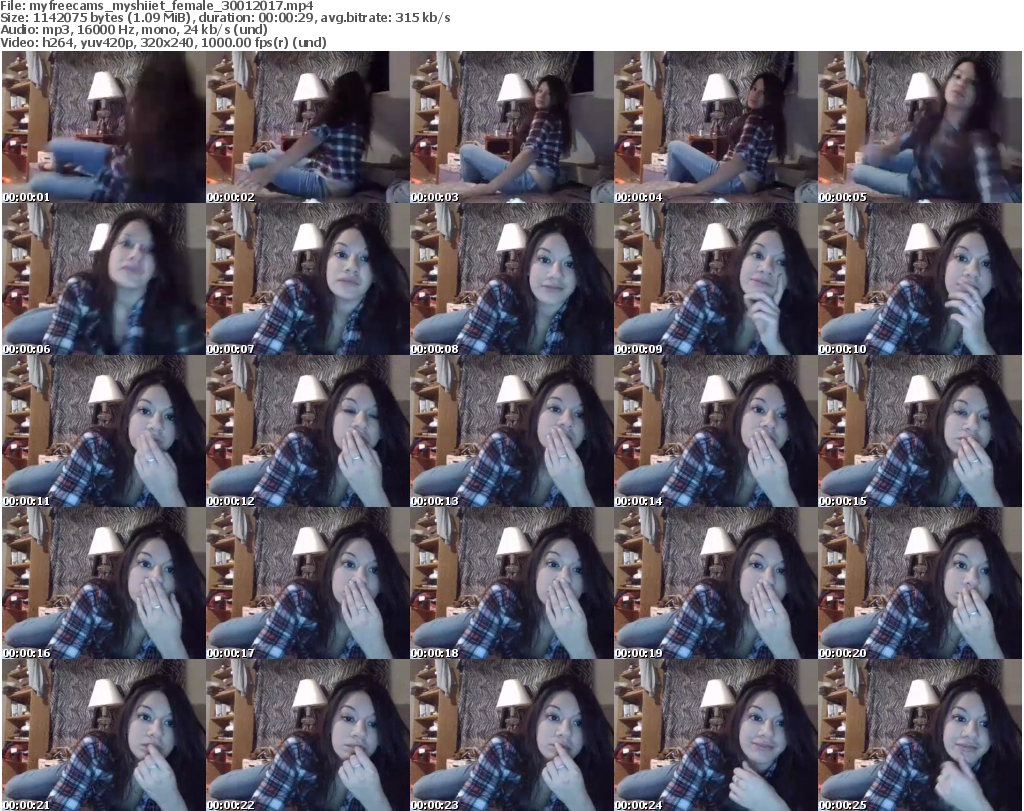Select the frame at 00:00:10
The width and height of the screenshot is (1024, 811).
click(920, 279)
